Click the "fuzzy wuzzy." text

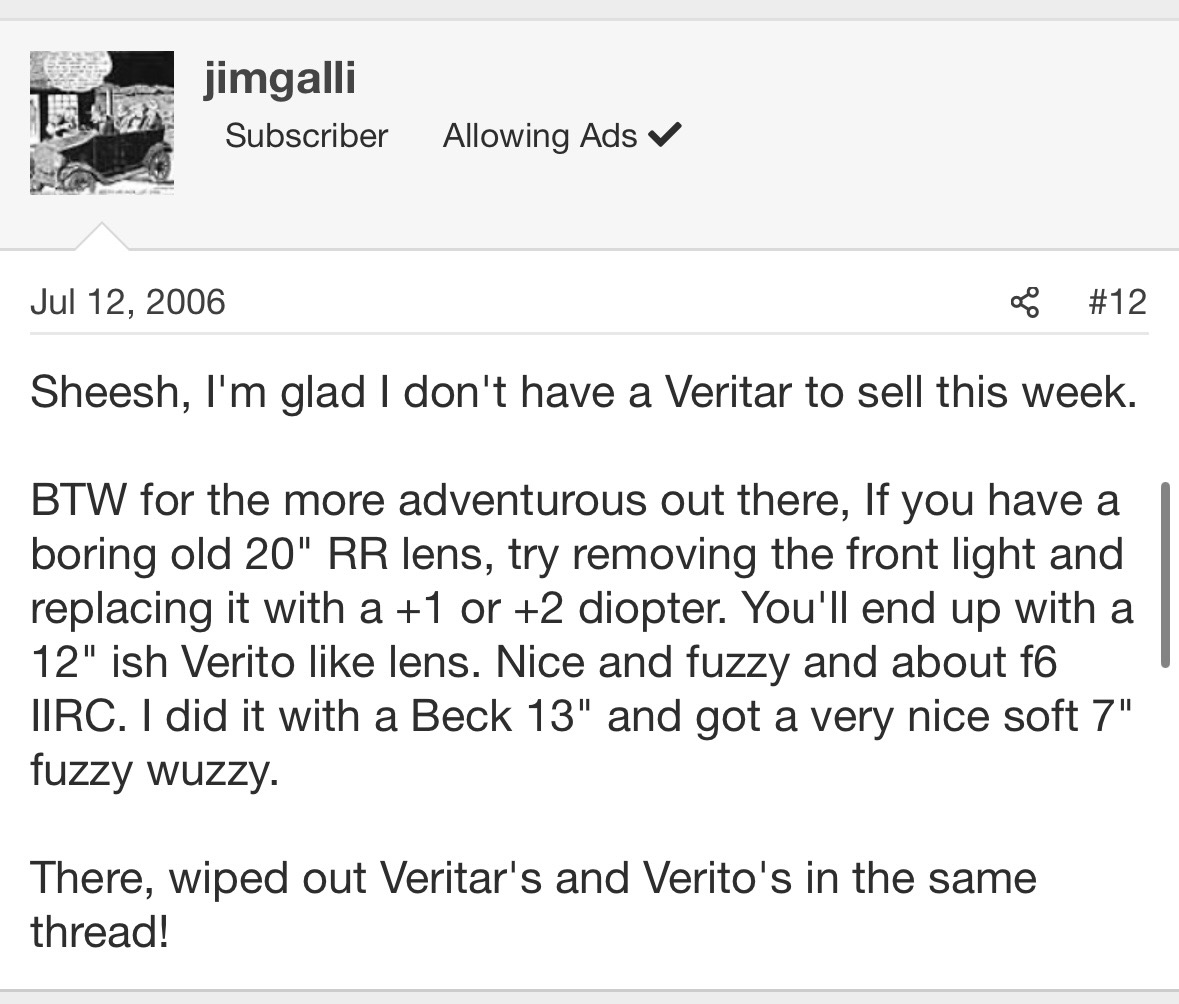pos(154,770)
